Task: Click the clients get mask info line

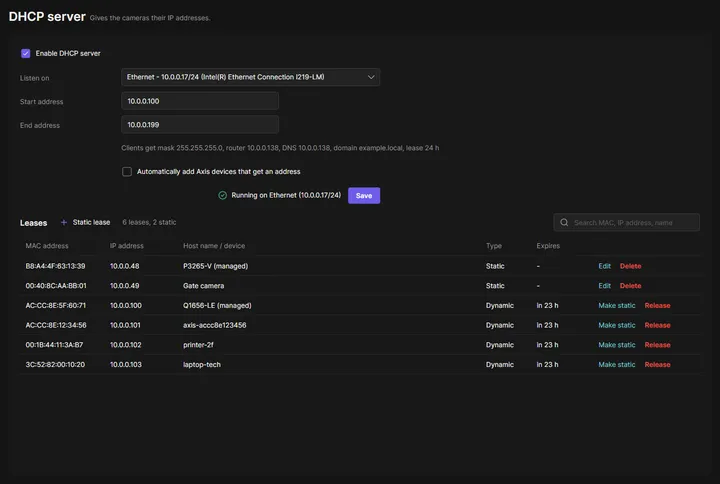Action: 280,148
